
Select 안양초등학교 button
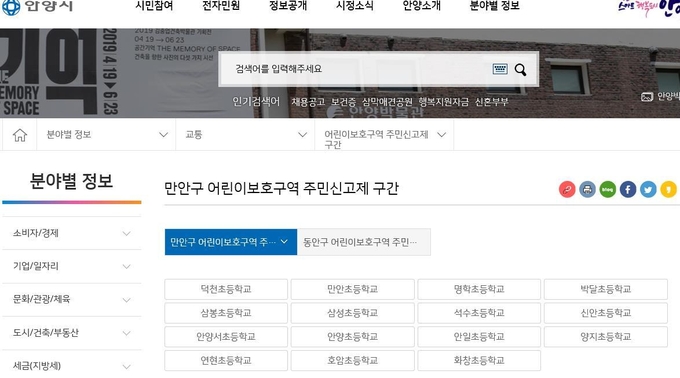pyautogui.click(x=353, y=337)
